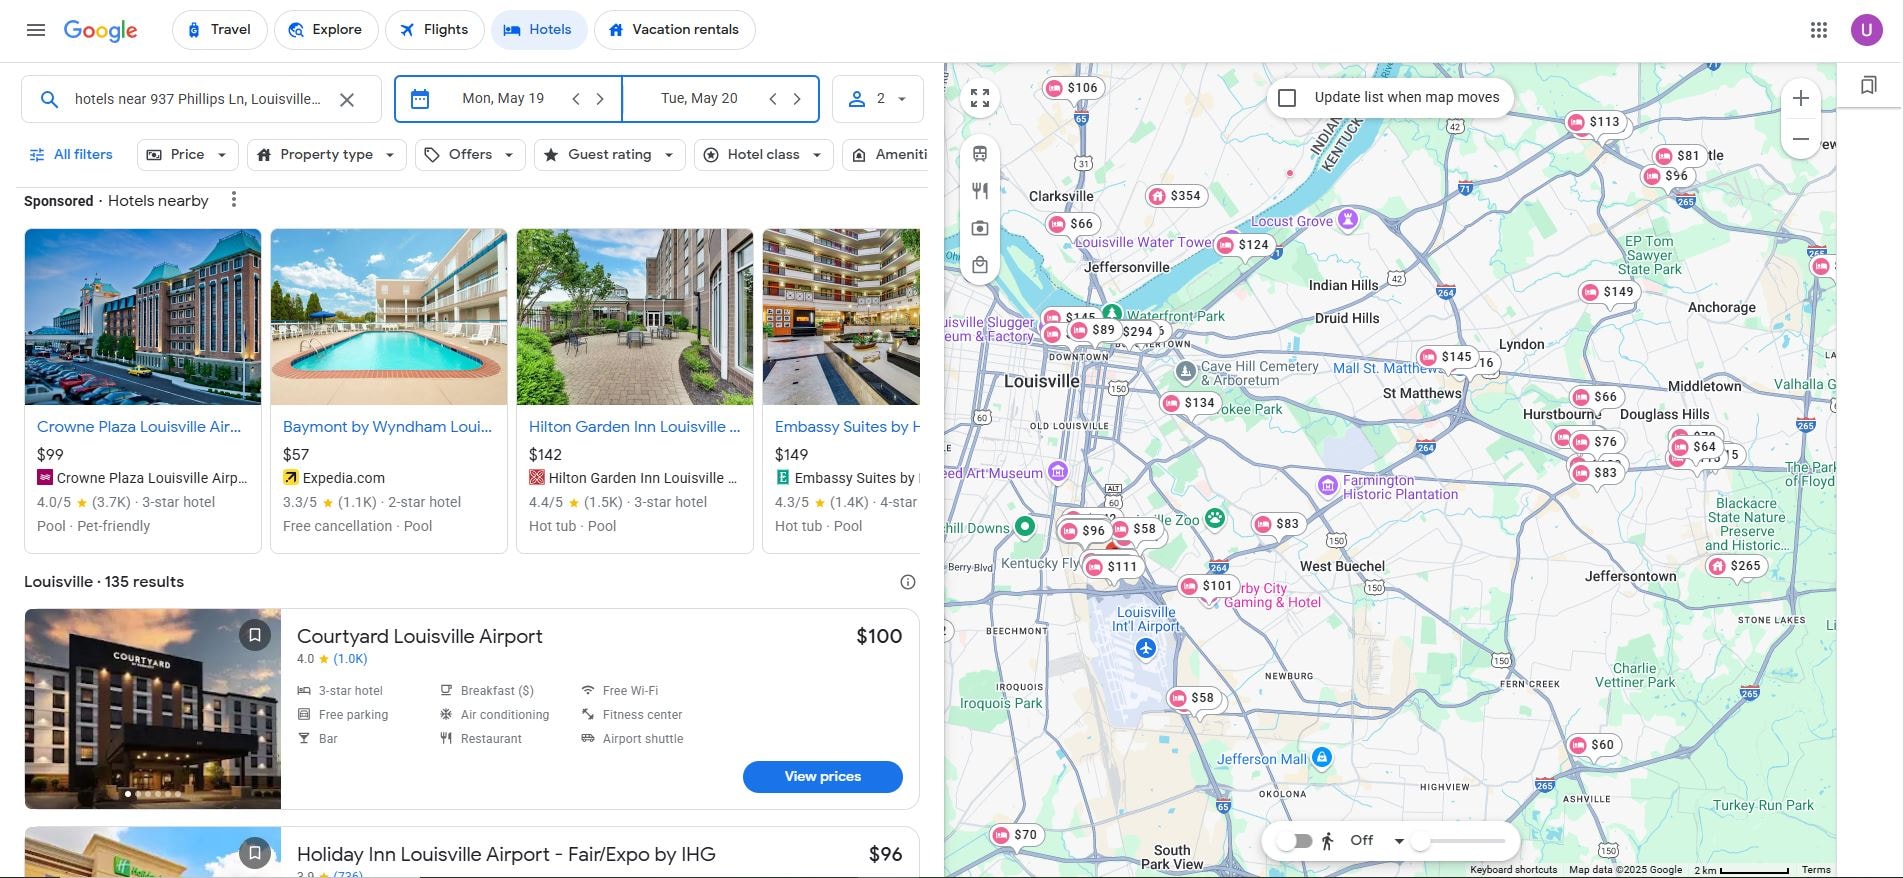Go to next check-out date
Image resolution: width=1903 pixels, height=878 pixels.
(x=797, y=99)
